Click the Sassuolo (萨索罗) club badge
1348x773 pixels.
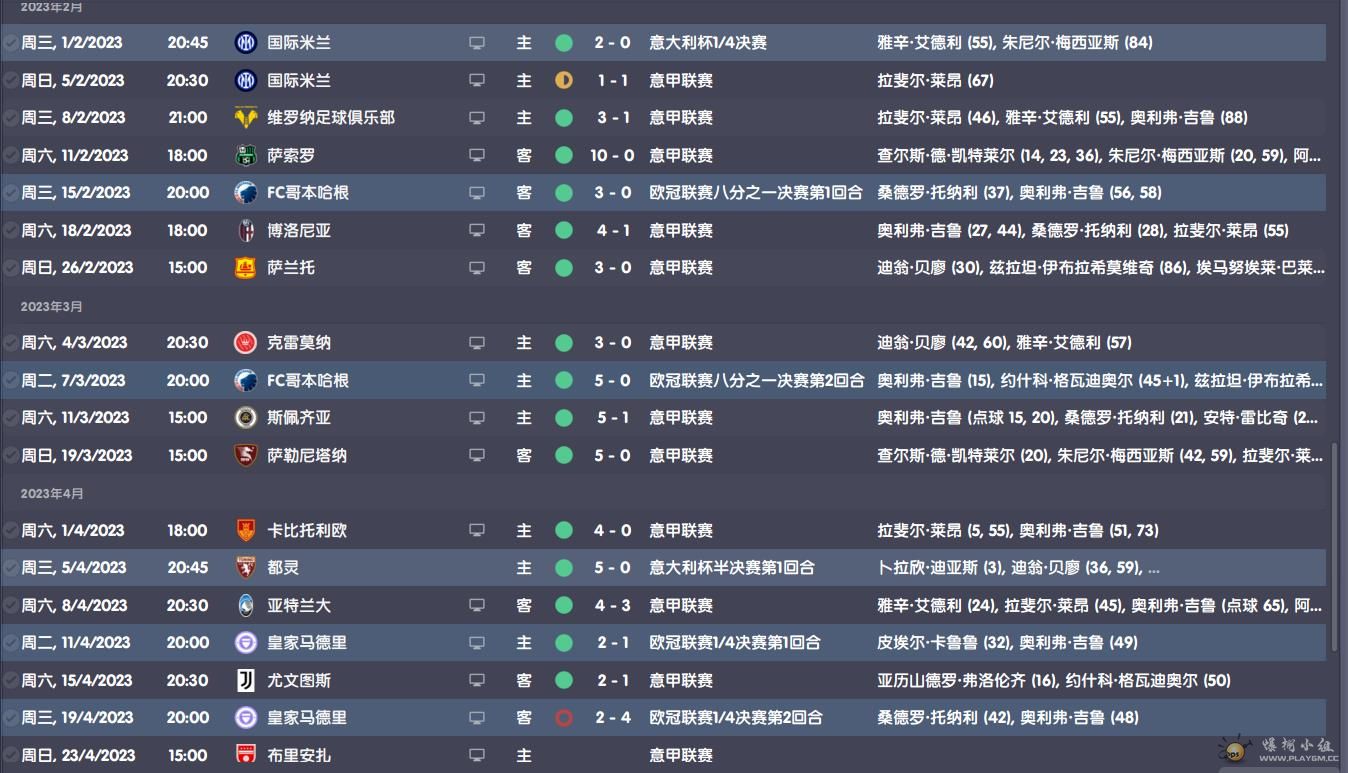coord(245,155)
